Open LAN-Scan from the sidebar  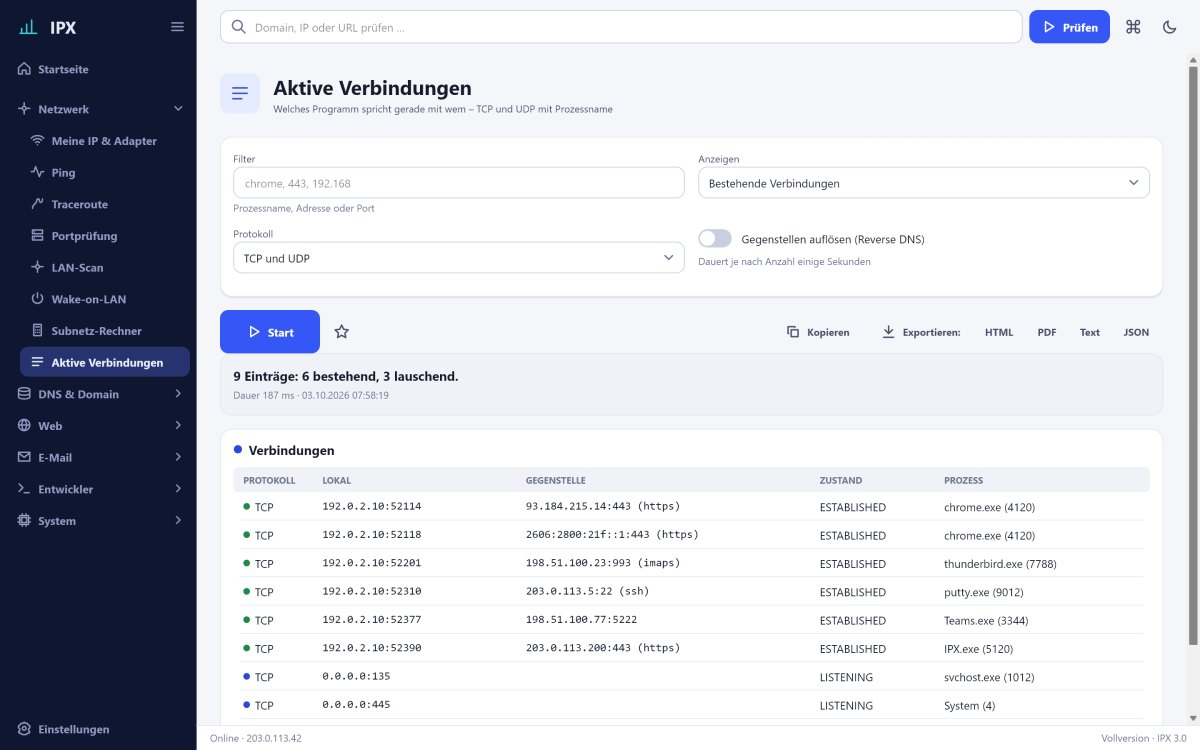(x=105, y=267)
